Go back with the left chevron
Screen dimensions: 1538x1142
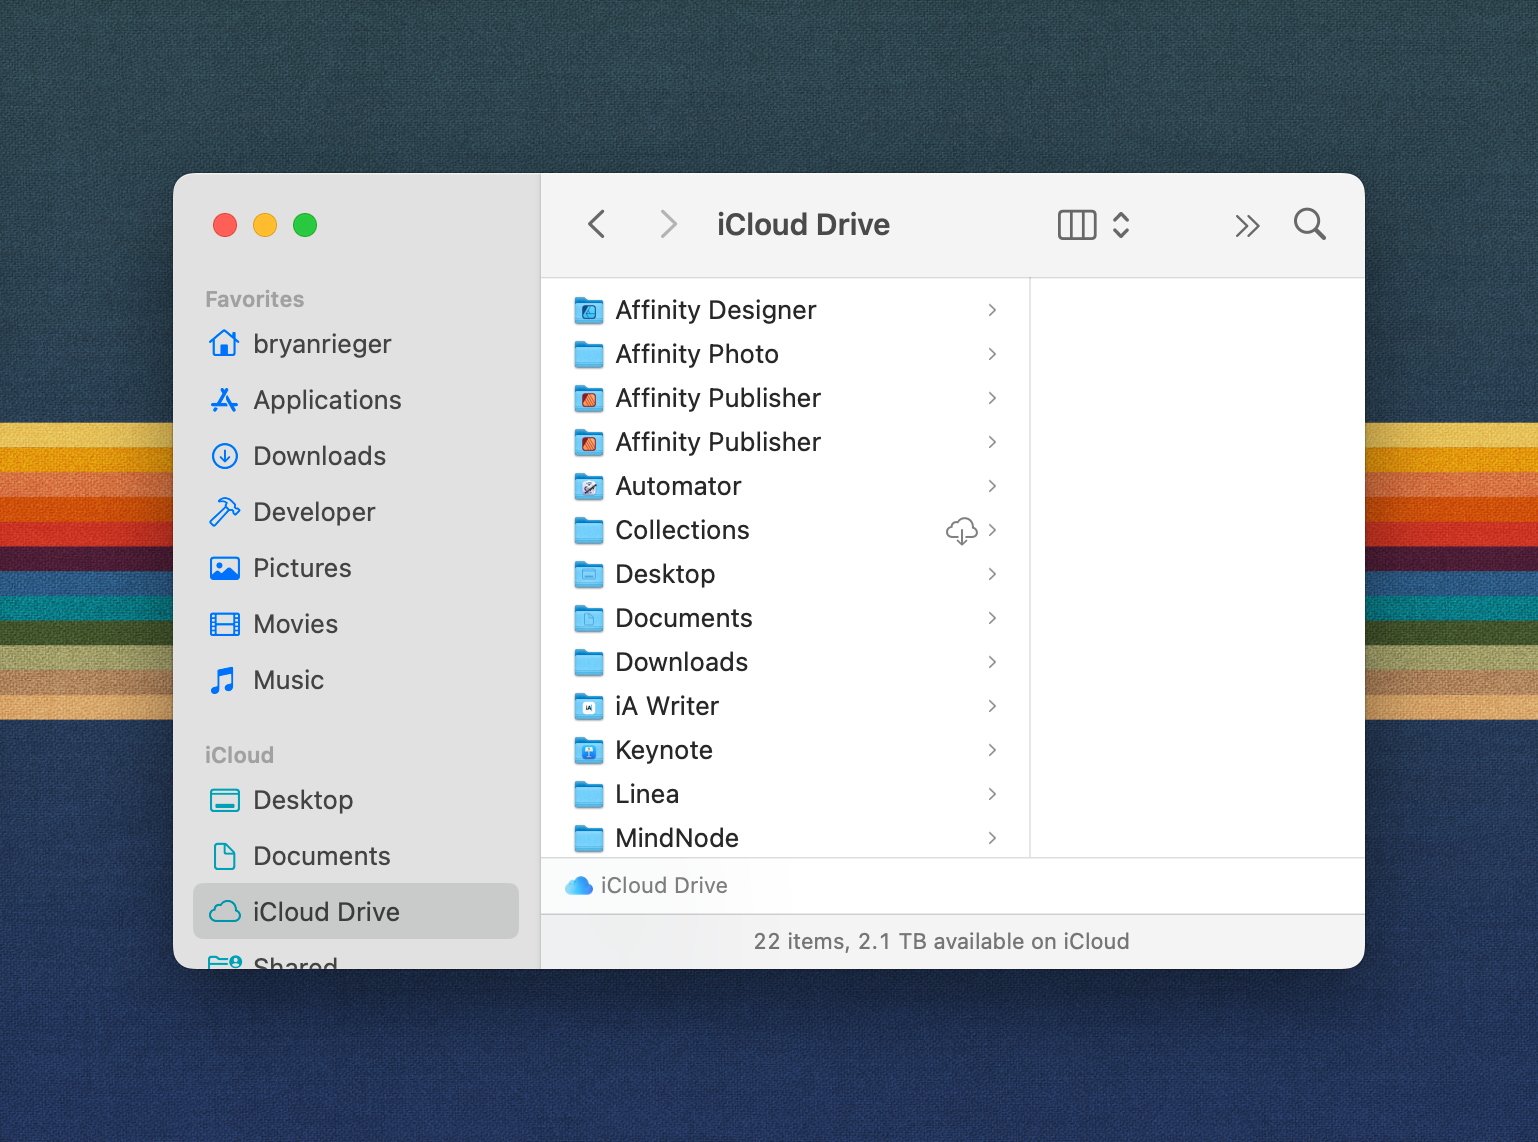[x=597, y=224]
